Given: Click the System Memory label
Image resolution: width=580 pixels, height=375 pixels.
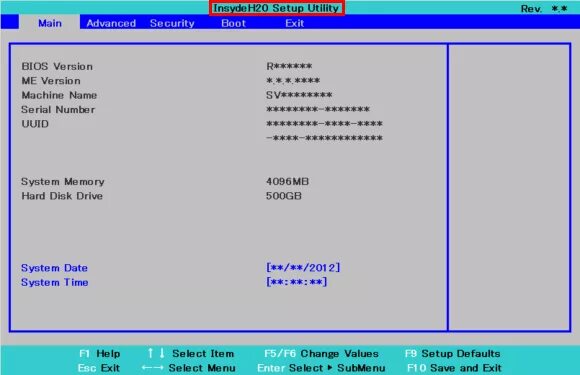Looking at the screenshot, I should tap(63, 182).
